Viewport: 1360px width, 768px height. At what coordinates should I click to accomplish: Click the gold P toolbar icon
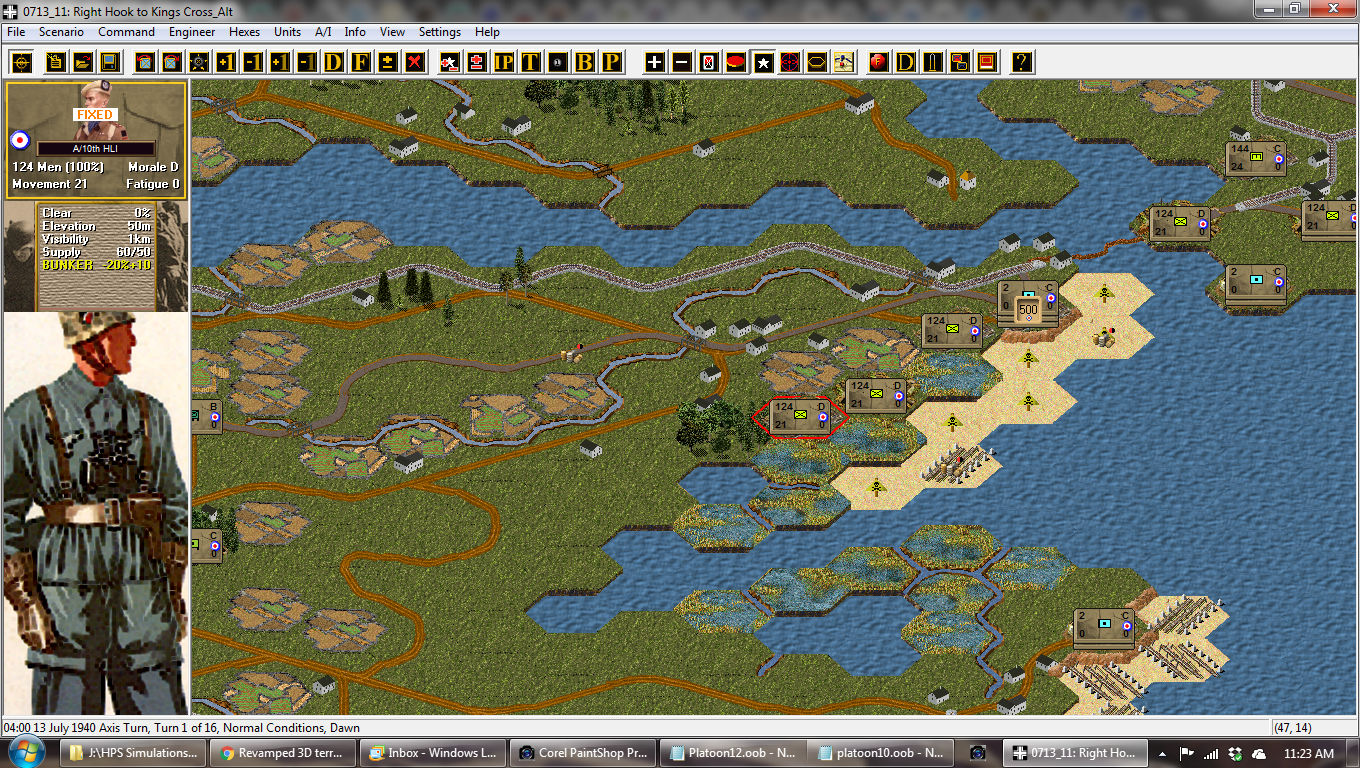tap(611, 62)
